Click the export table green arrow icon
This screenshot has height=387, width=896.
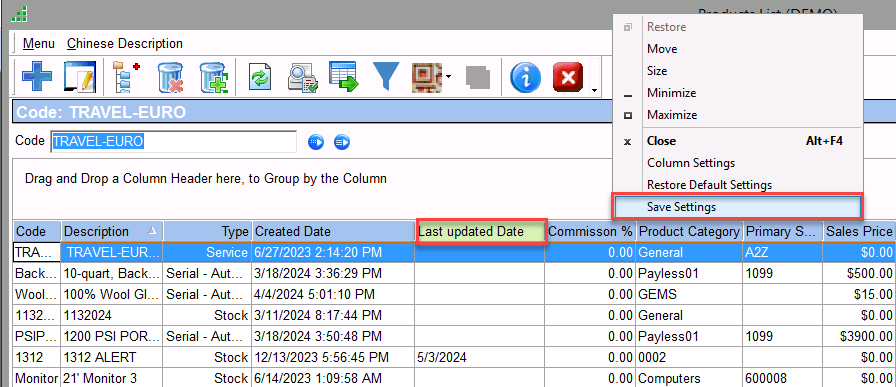click(x=343, y=76)
